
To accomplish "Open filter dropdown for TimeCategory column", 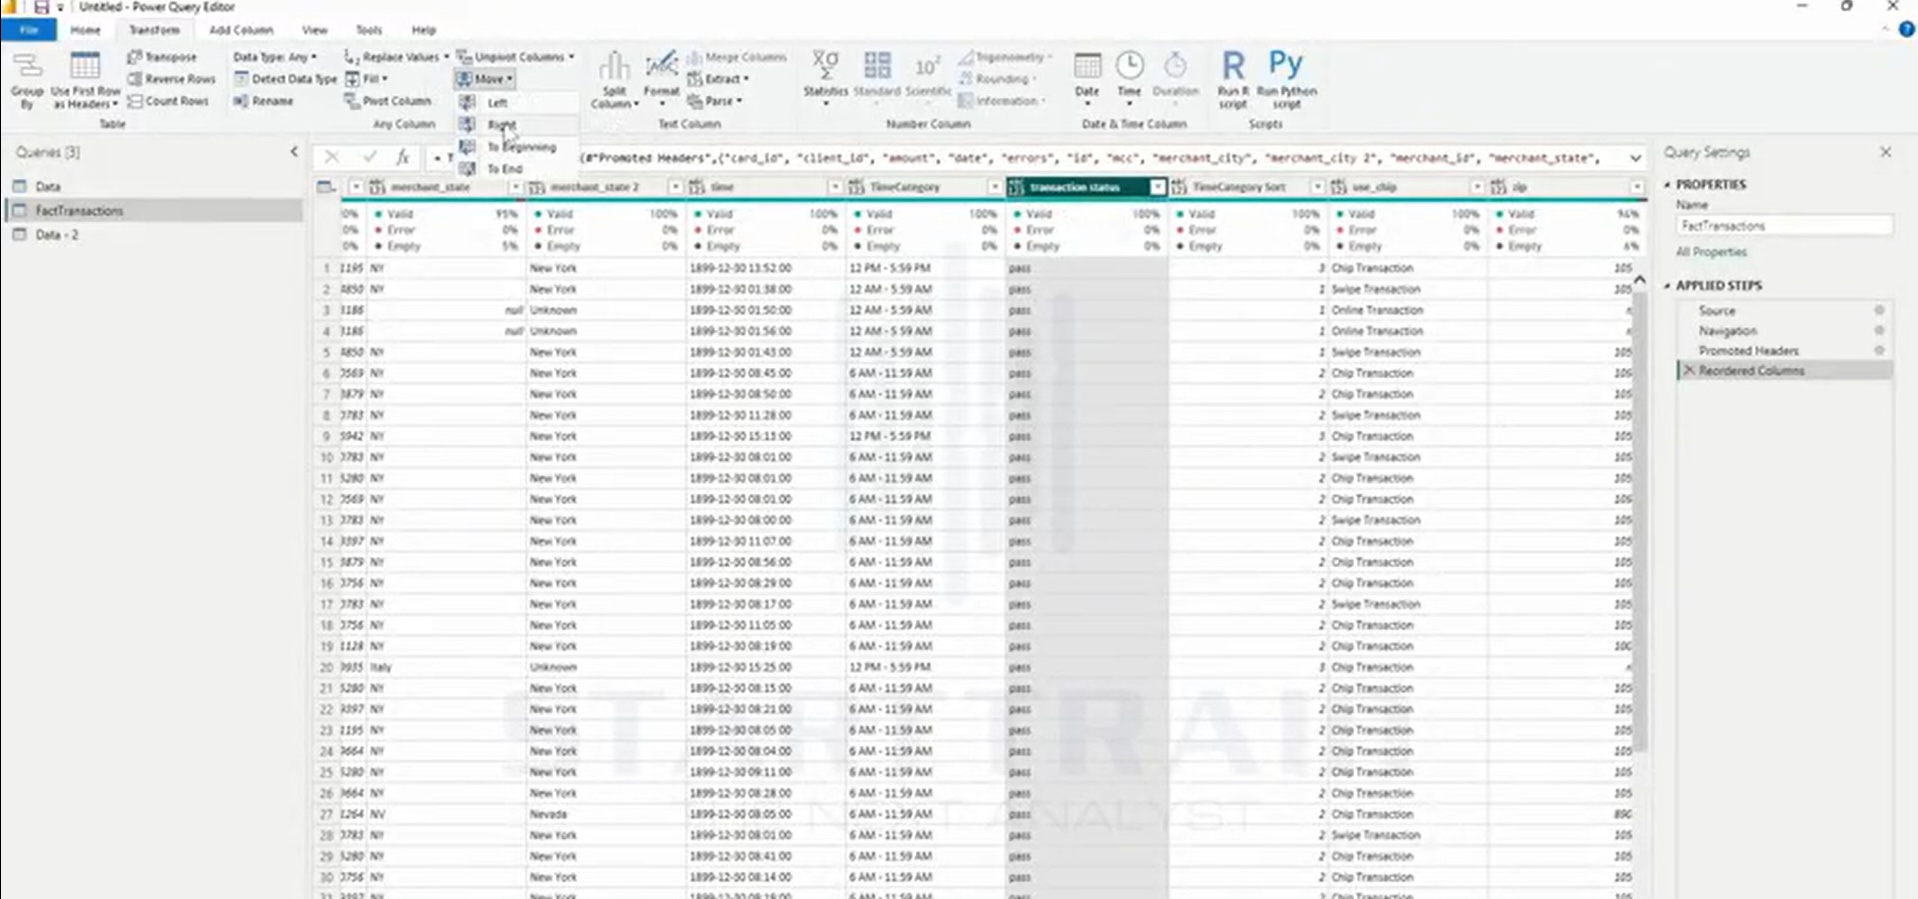I will click(994, 187).
